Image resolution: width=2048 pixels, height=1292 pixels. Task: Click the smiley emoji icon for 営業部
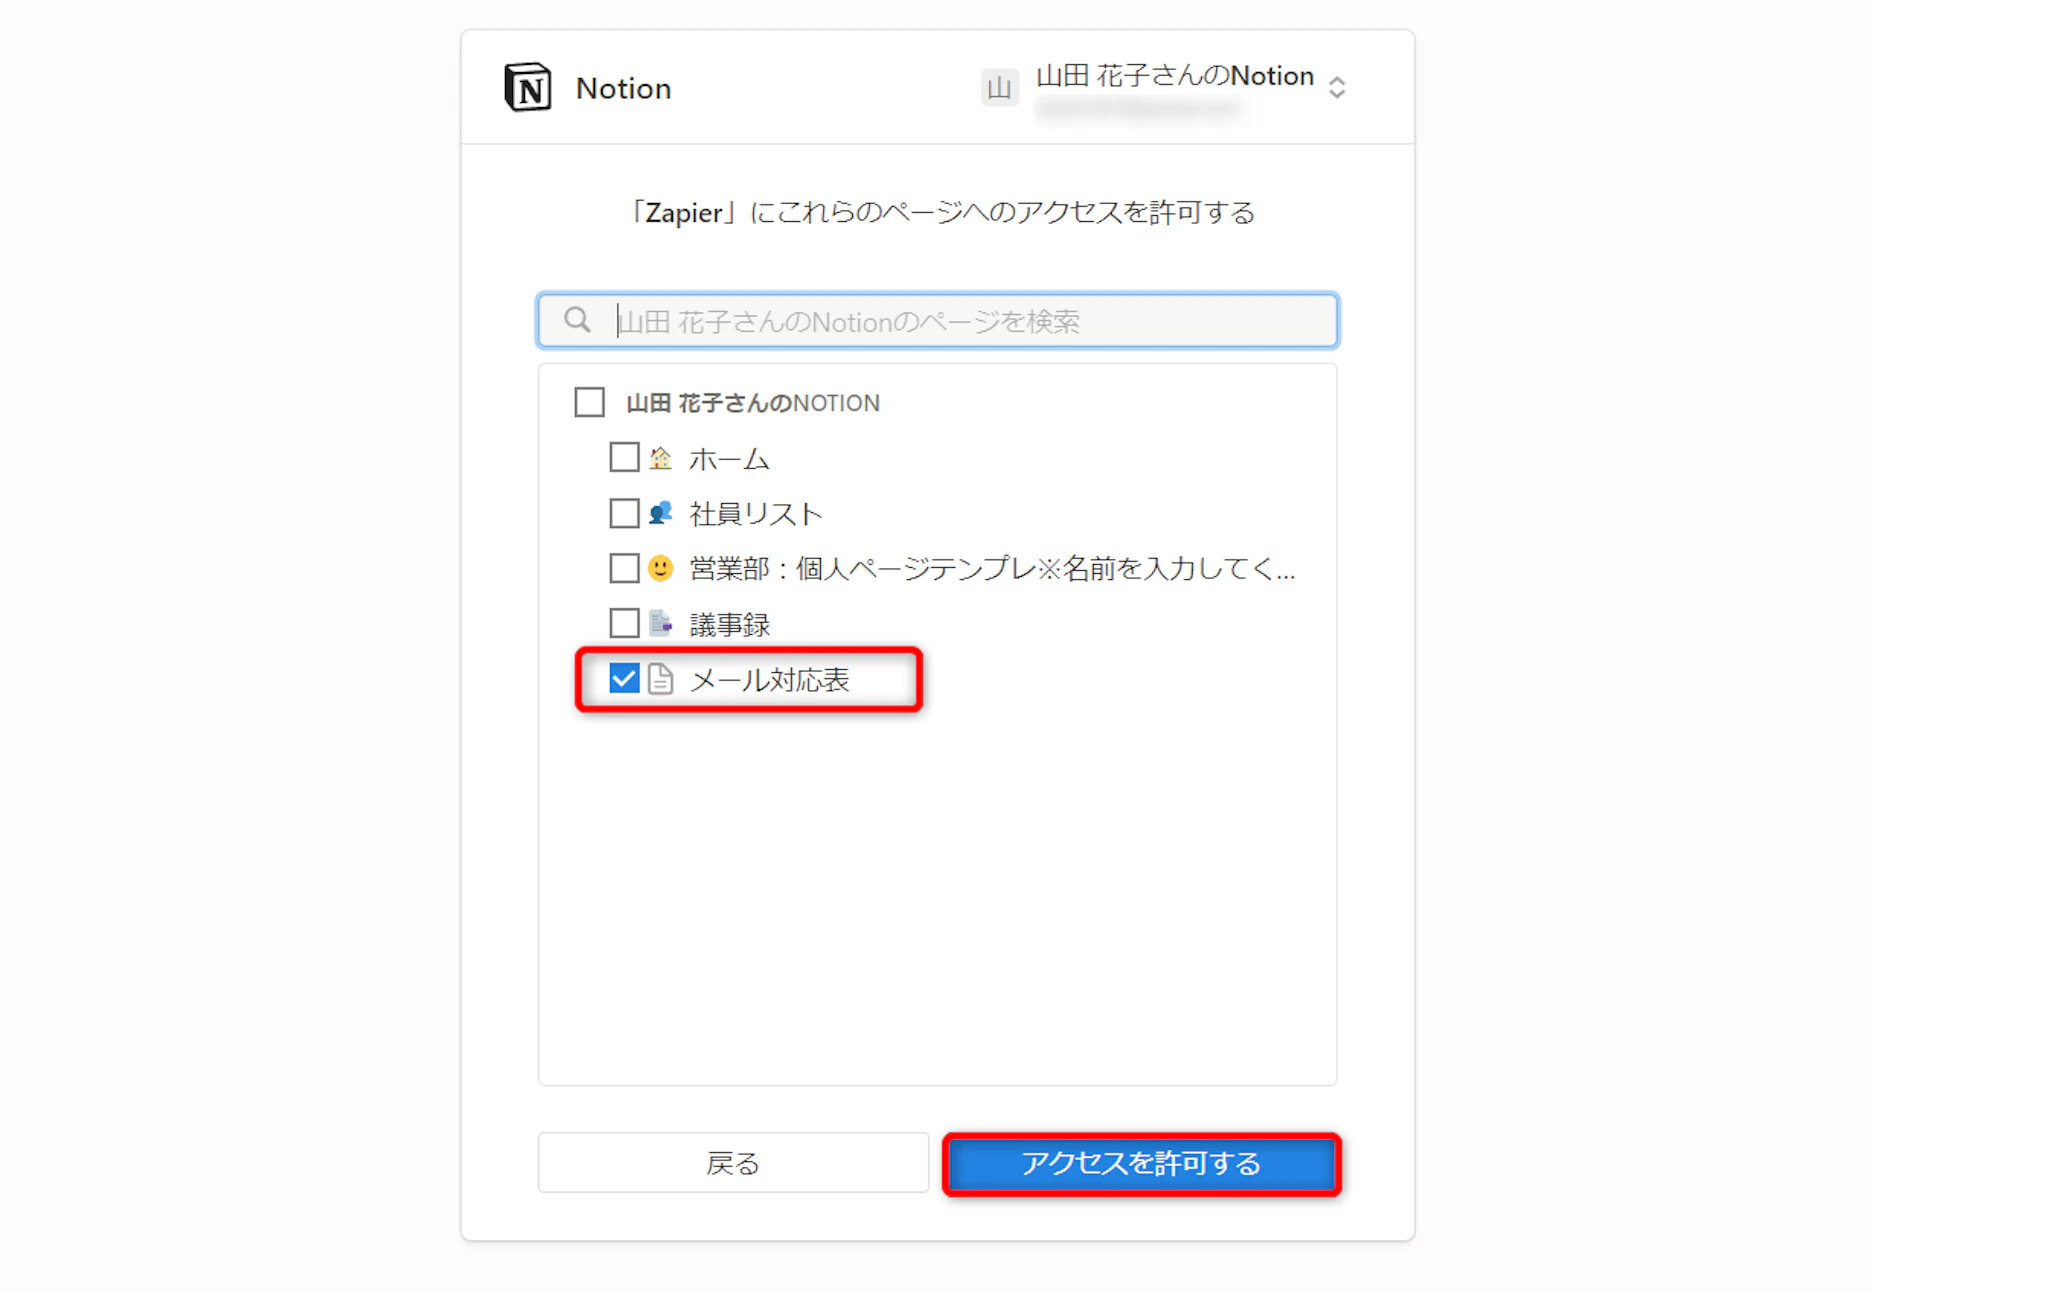click(x=660, y=568)
